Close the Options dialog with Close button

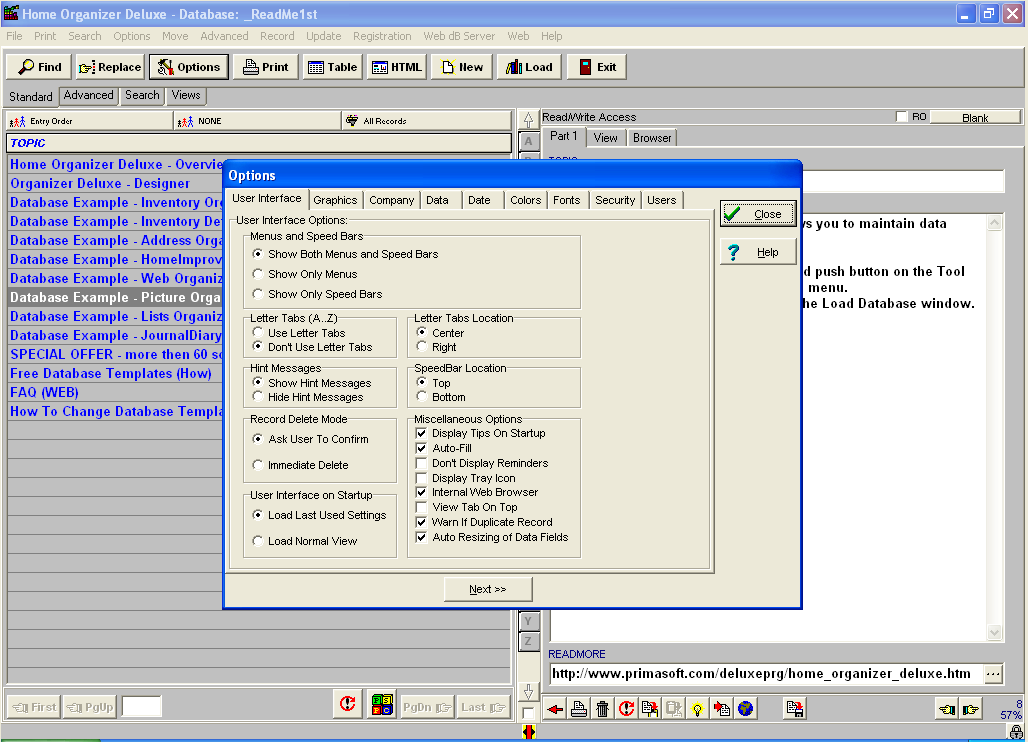pos(759,214)
